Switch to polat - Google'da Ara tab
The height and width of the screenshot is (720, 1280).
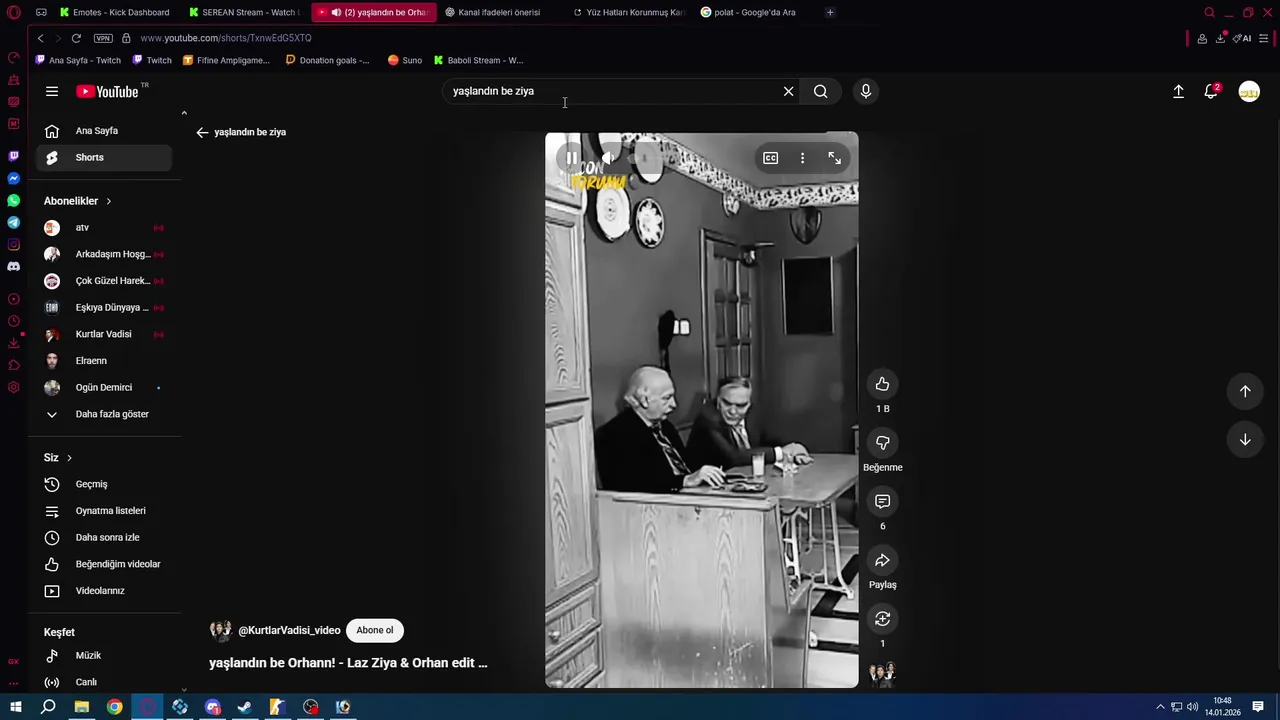pos(756,12)
